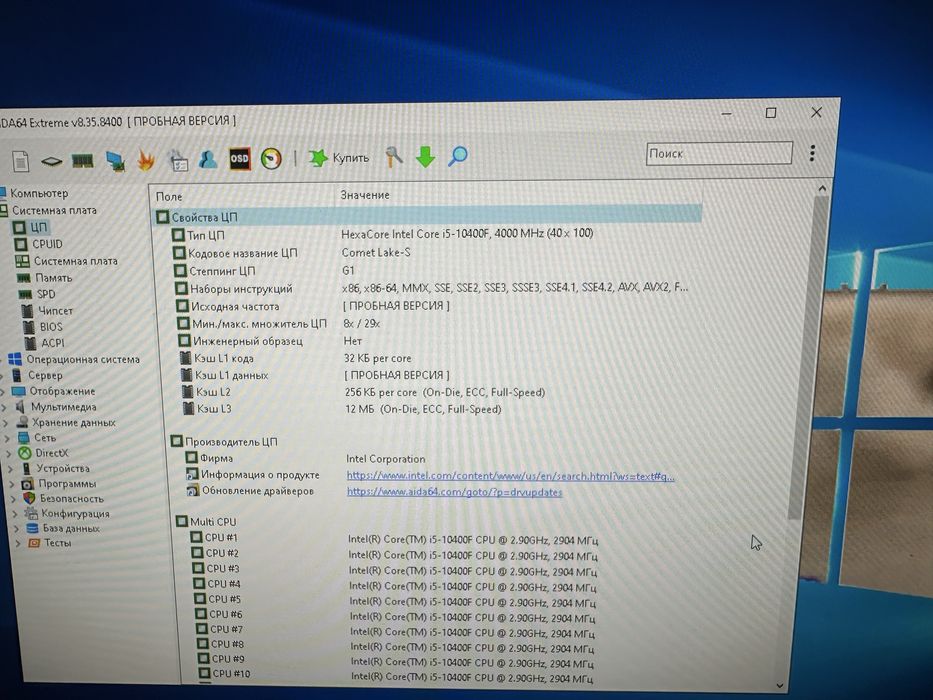Screen dimensions: 933x700
Task: Expand the Мультимедиа tree node
Action: coord(5,408)
